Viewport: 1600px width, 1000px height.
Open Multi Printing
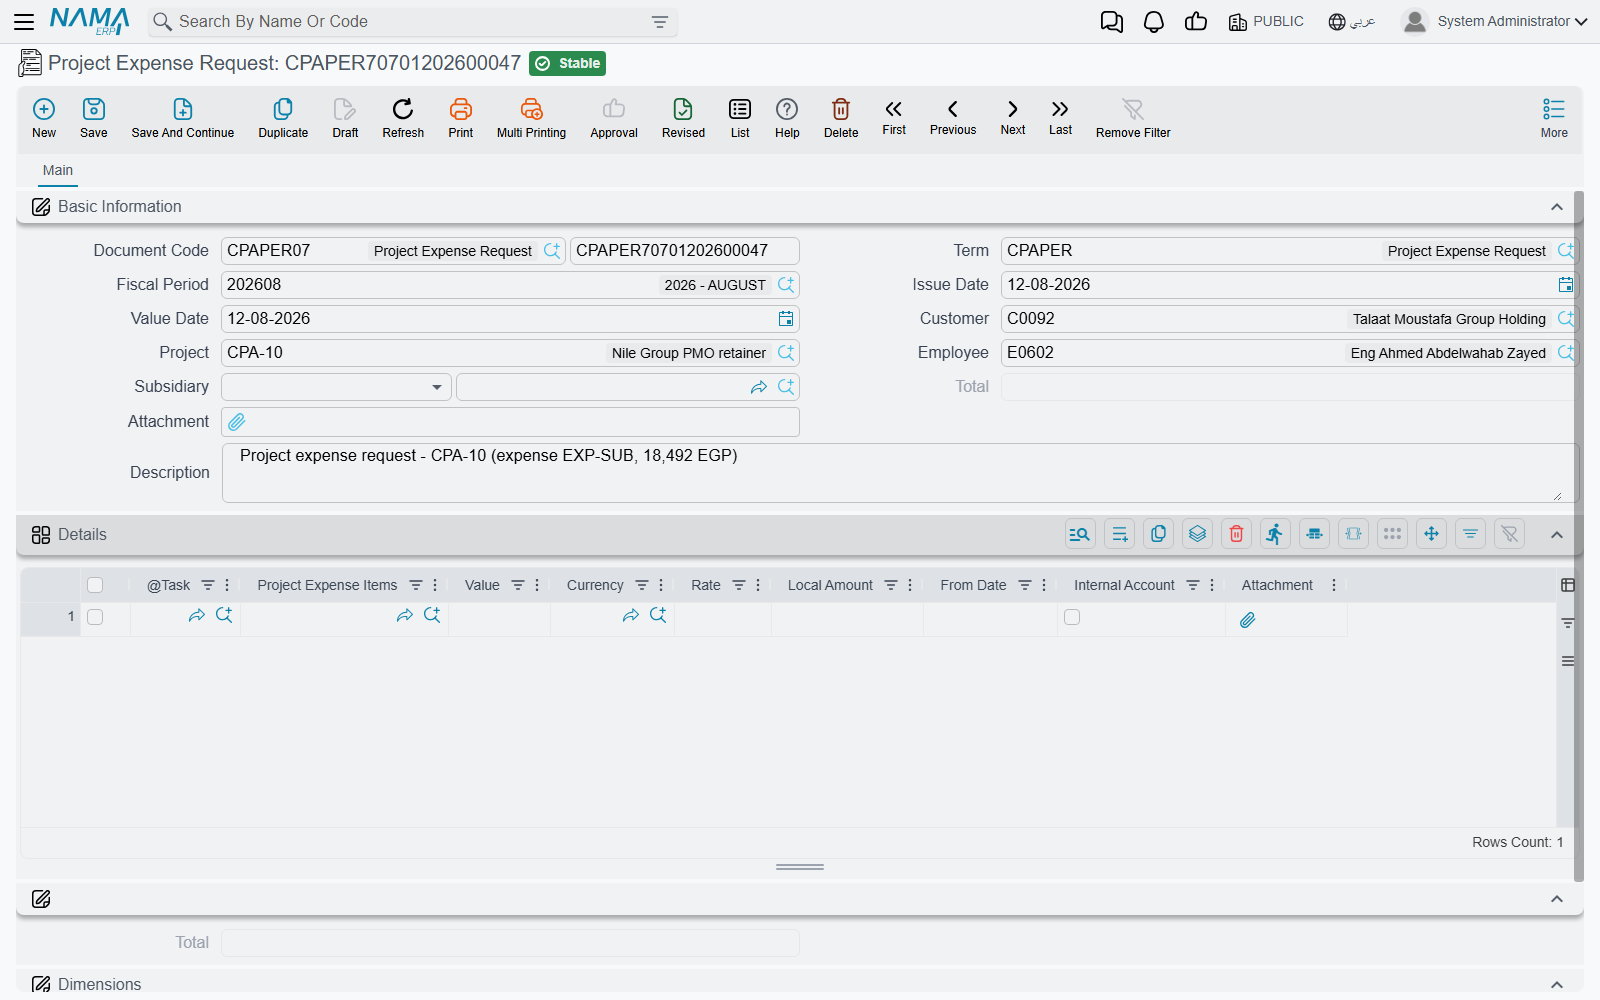coord(531,118)
